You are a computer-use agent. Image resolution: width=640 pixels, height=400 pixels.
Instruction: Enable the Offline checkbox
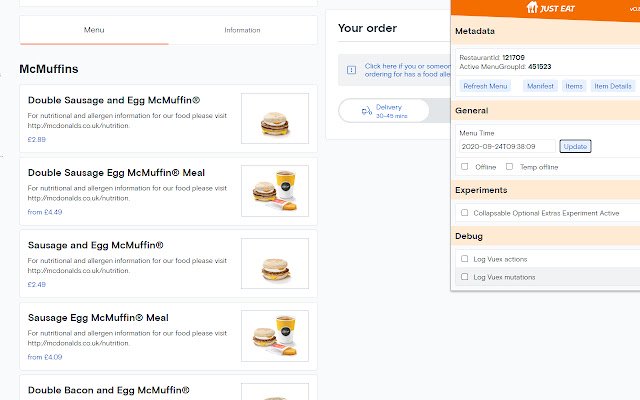pyautogui.click(x=464, y=167)
